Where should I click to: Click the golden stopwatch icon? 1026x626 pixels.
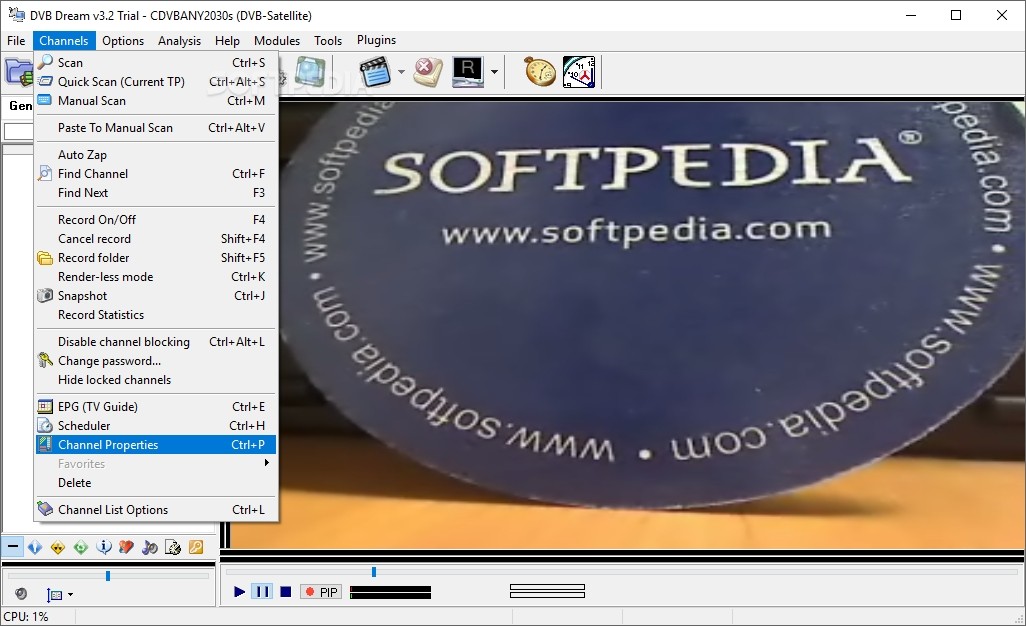coord(540,71)
